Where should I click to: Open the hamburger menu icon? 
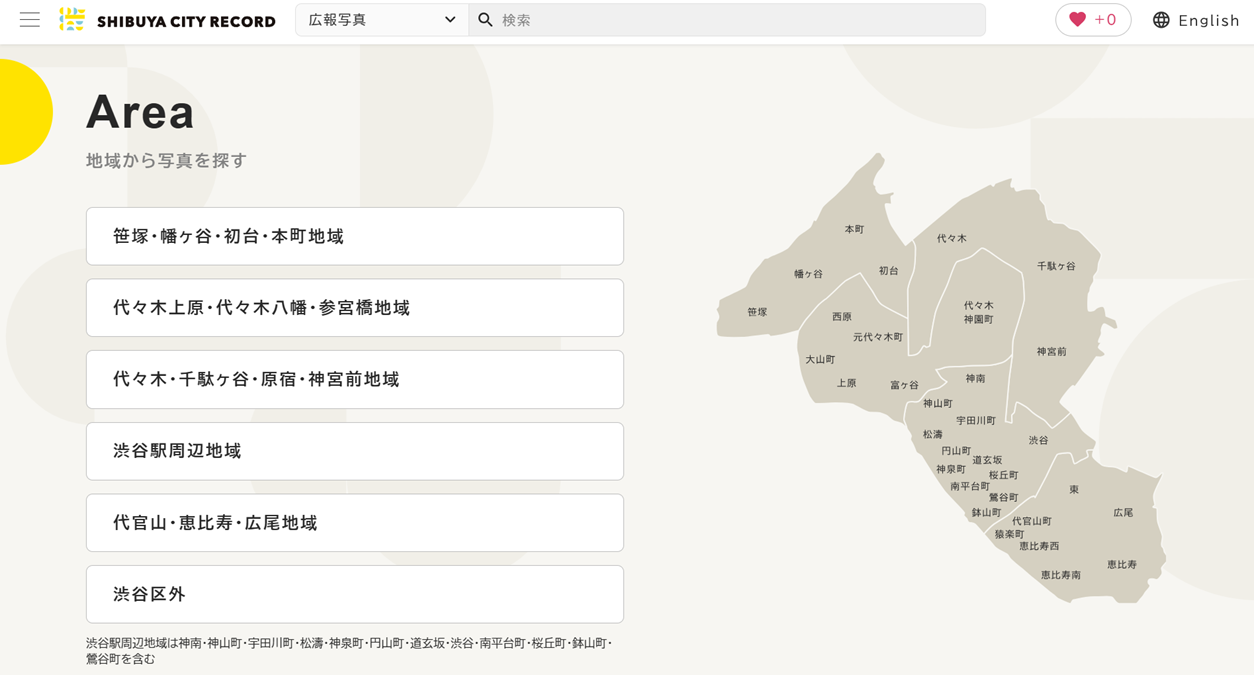pyautogui.click(x=30, y=20)
